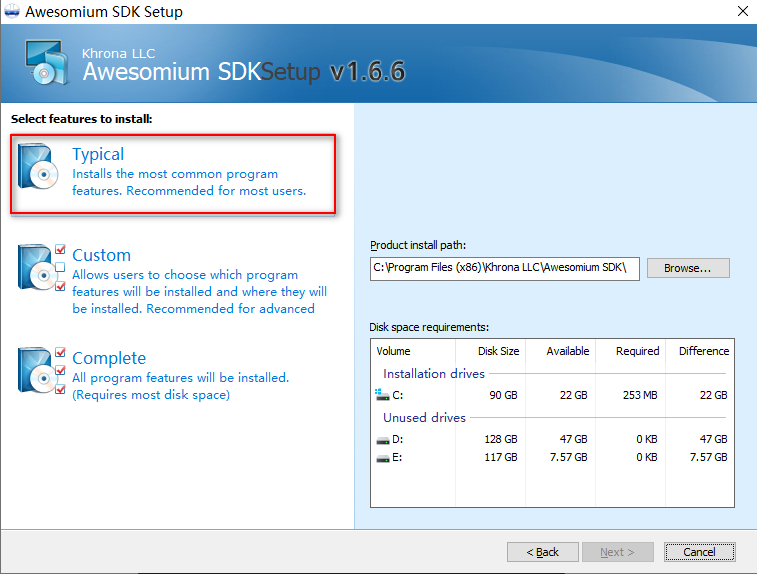Select the 'Installation drives' group row
Image resolution: width=757 pixels, height=574 pixels.
[x=553, y=374]
